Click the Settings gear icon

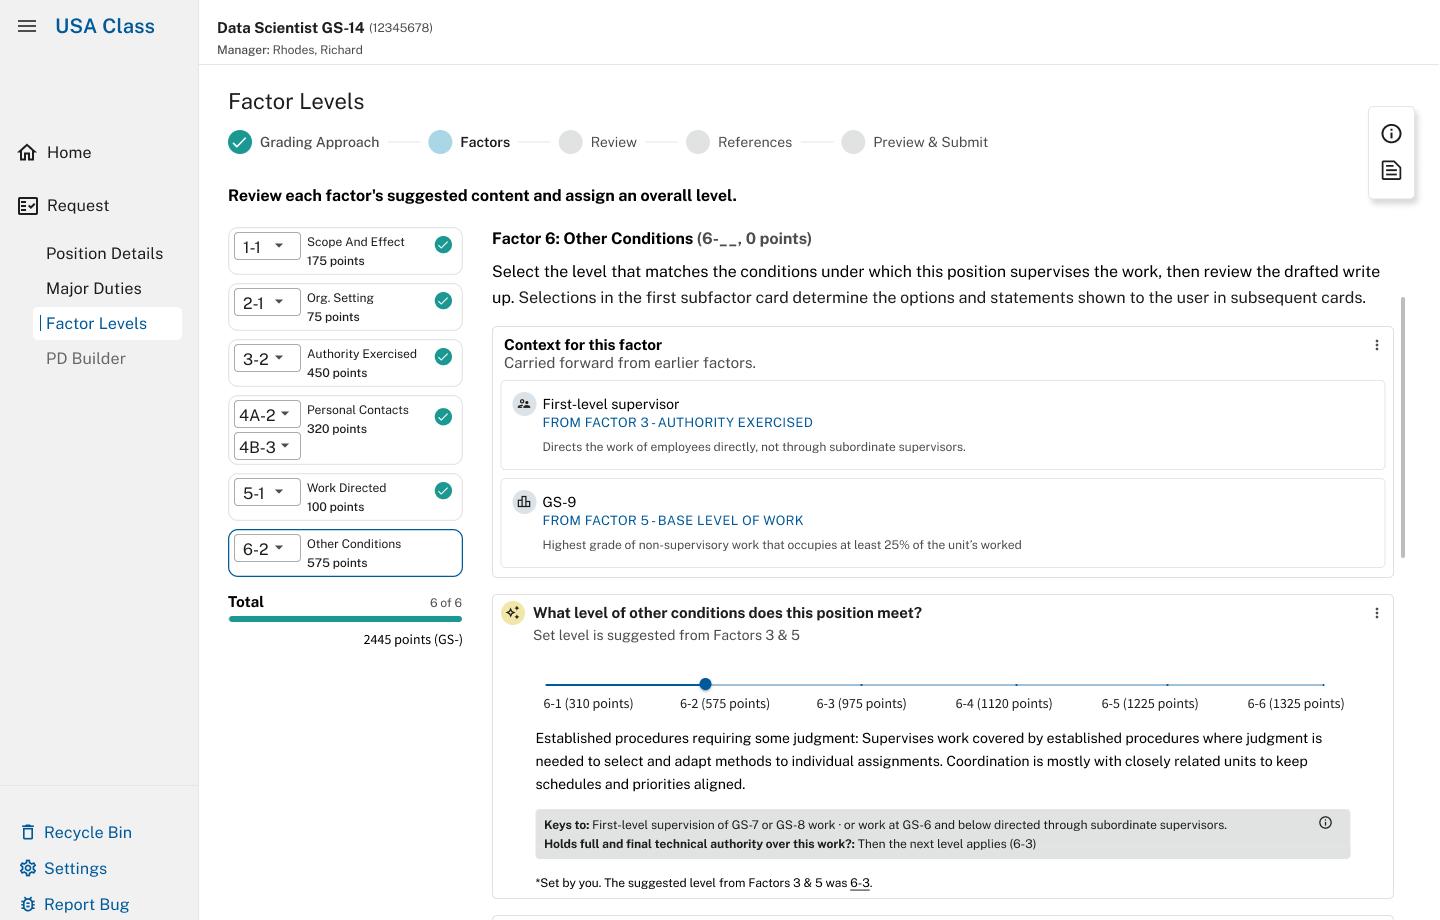click(28, 869)
